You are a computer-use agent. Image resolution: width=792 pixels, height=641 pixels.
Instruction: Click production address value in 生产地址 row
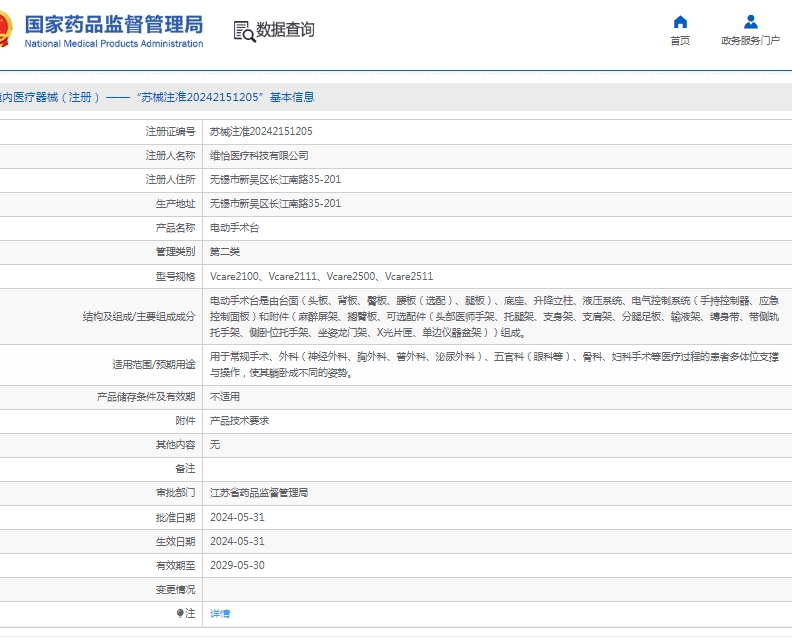coord(275,204)
